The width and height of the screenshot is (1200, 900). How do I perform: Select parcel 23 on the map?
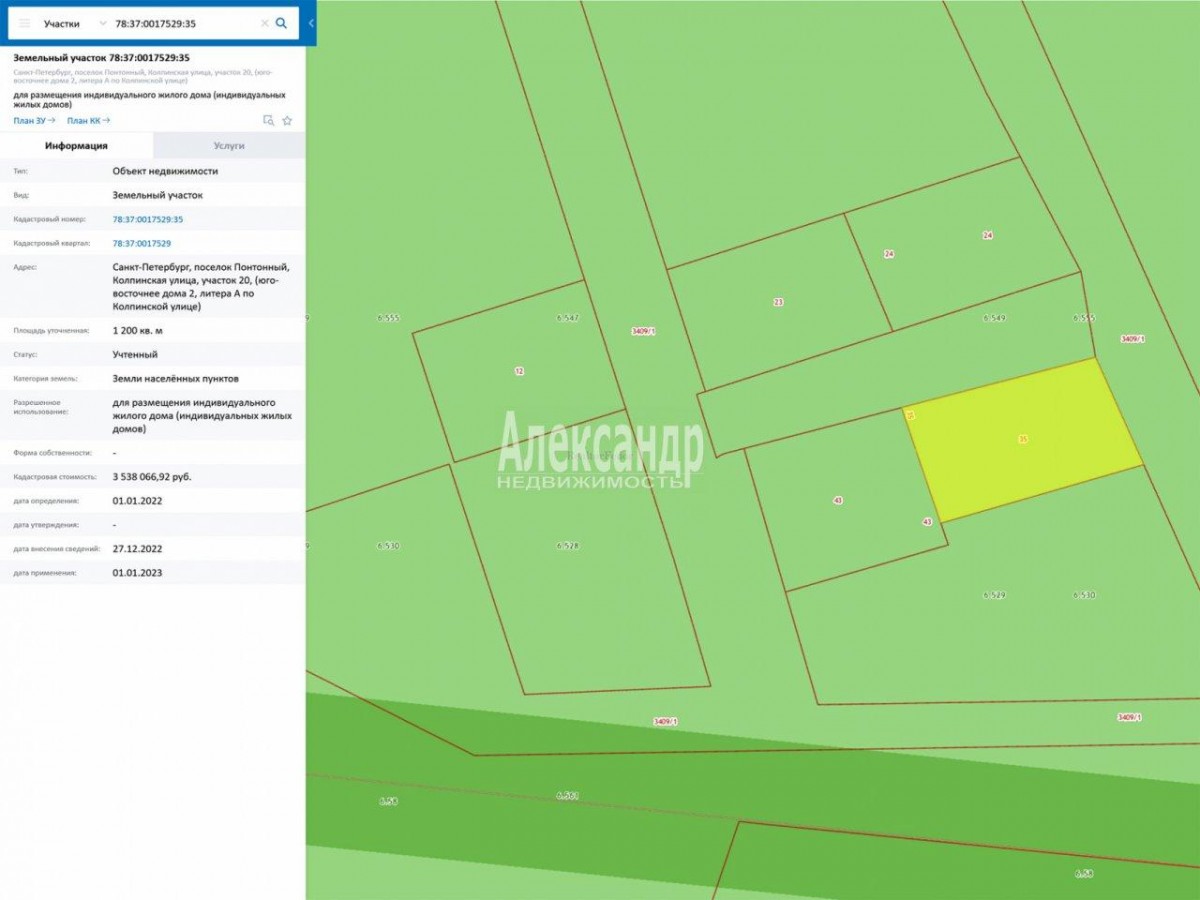tap(779, 301)
